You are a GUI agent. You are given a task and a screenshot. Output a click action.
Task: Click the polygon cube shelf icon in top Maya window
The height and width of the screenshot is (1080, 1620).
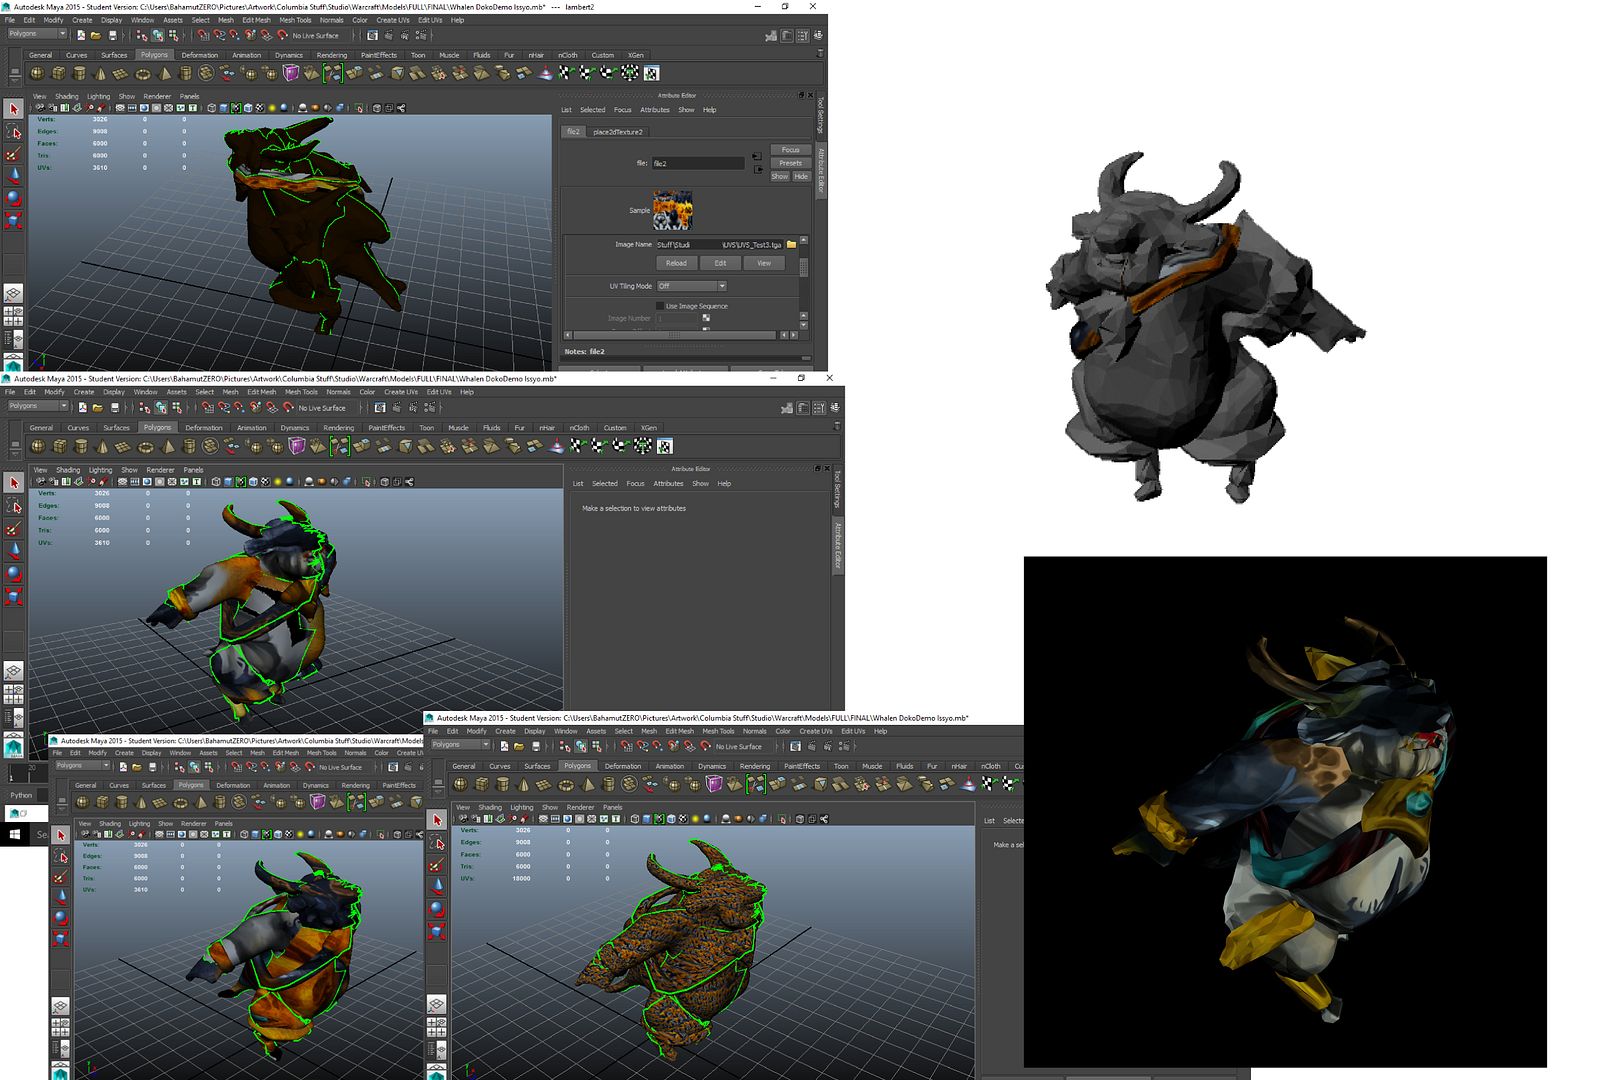(59, 73)
